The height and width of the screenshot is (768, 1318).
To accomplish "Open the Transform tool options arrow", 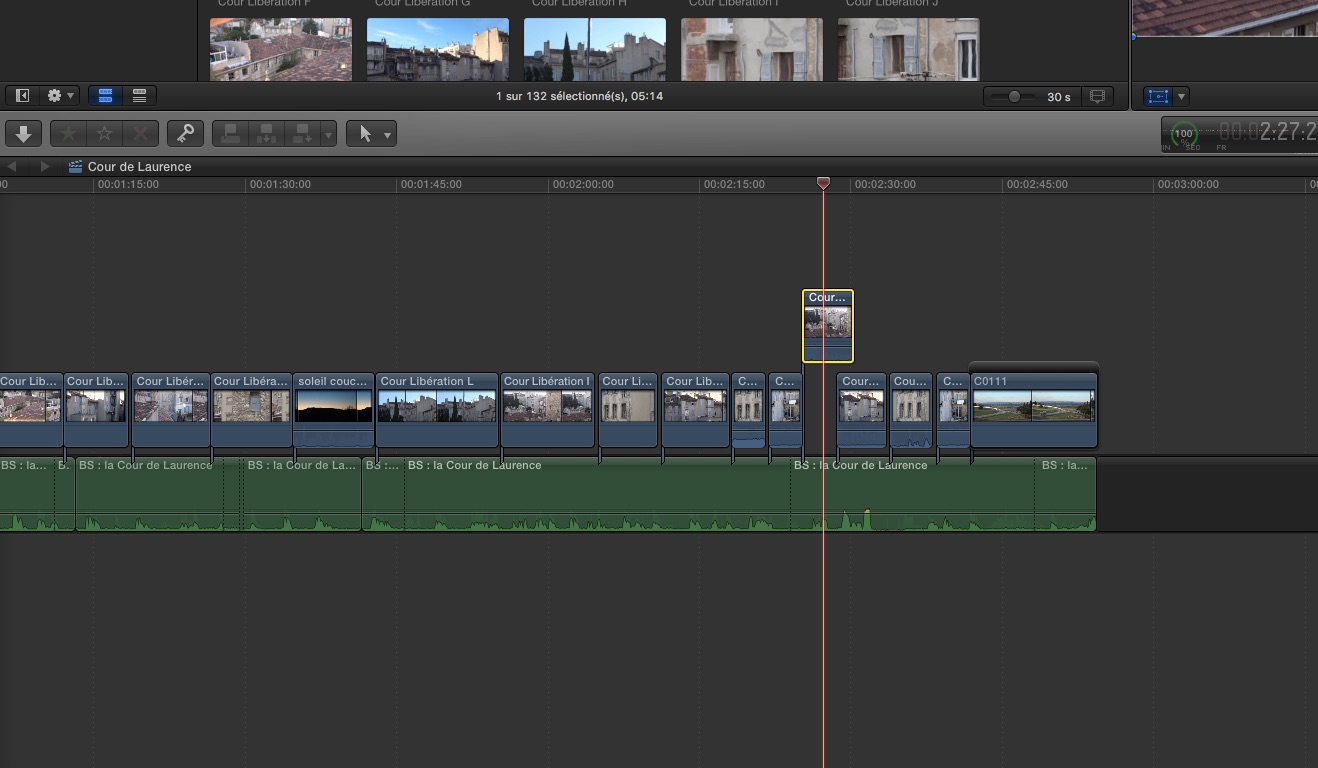I will [x=1182, y=97].
